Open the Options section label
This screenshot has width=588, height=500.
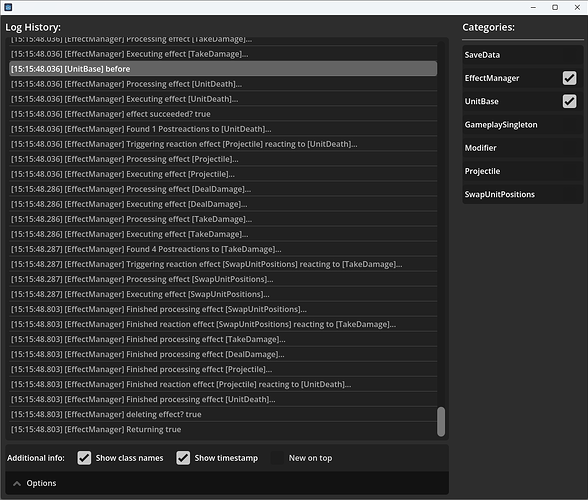pyautogui.click(x=41, y=483)
